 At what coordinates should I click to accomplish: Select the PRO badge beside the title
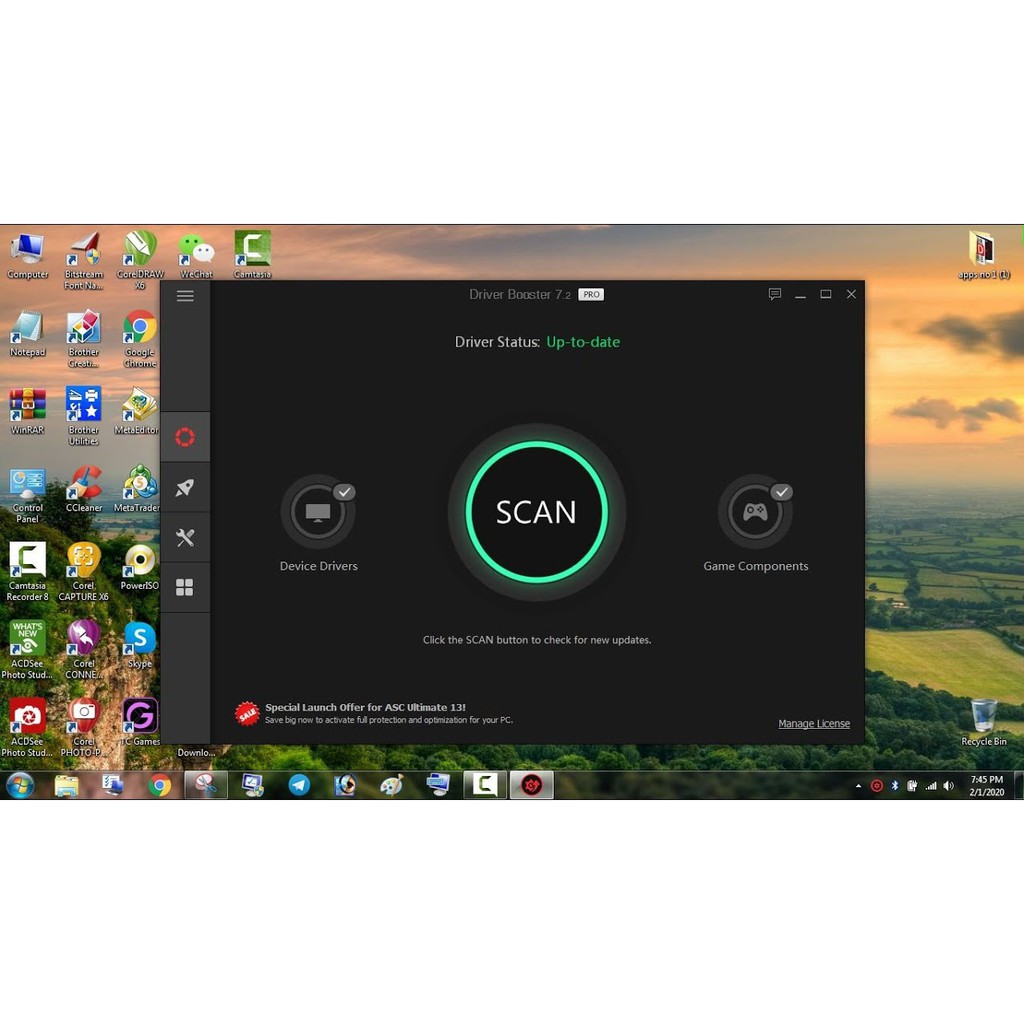tap(591, 295)
